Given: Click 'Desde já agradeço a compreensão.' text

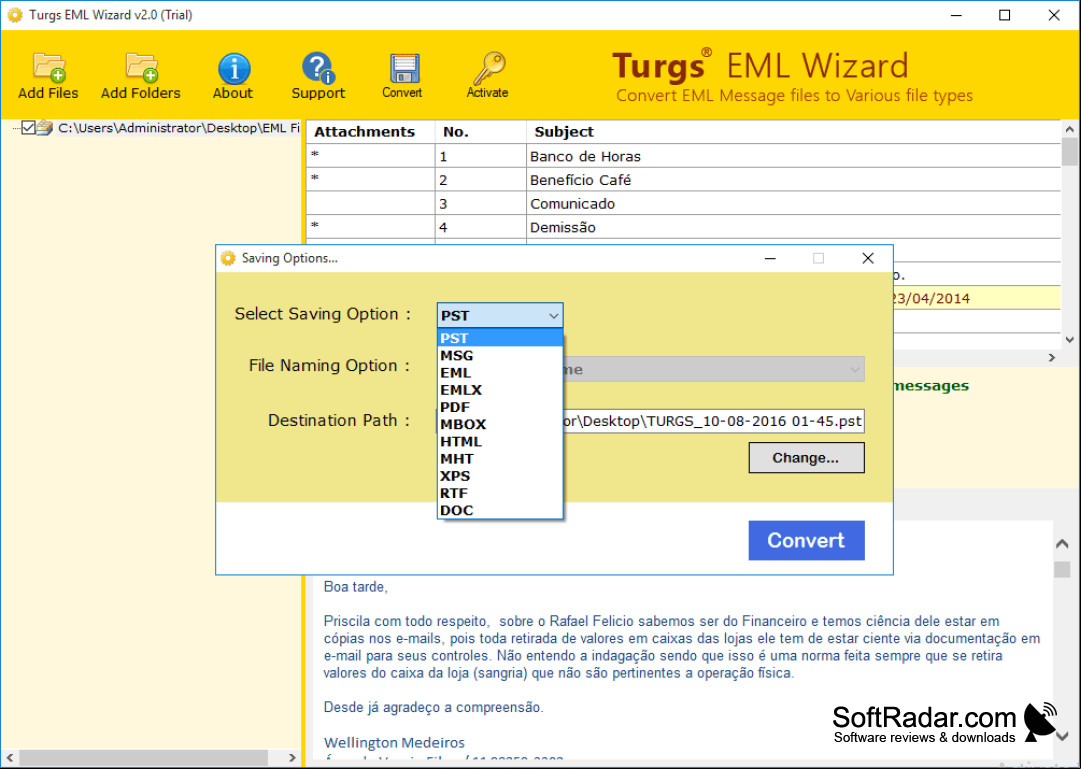Looking at the screenshot, I should 433,707.
